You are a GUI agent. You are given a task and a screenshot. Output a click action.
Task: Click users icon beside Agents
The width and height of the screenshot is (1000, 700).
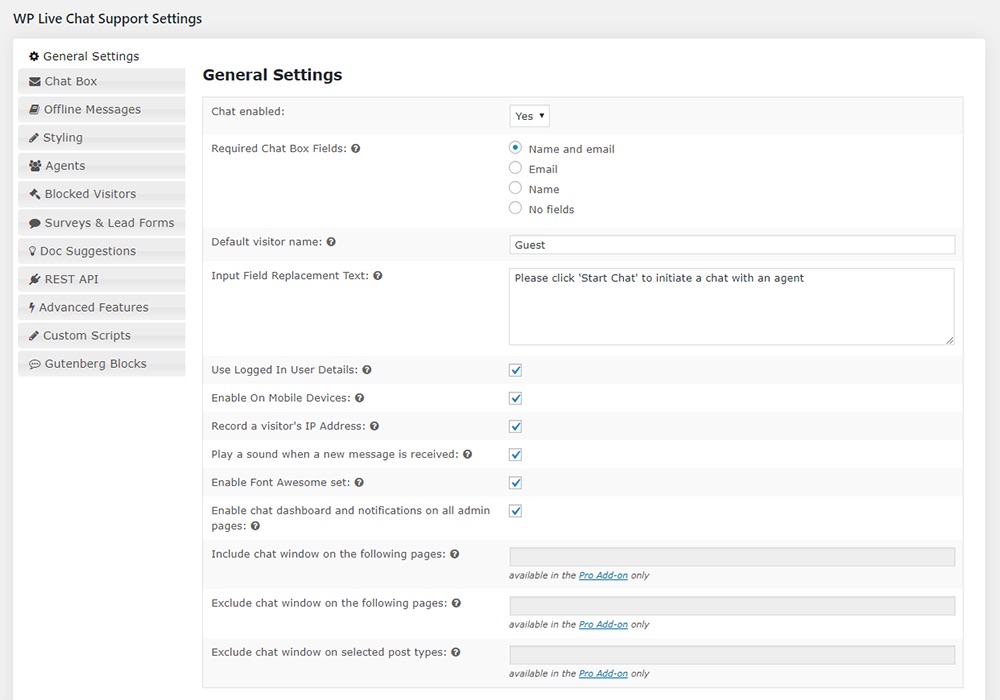pyautogui.click(x=35, y=166)
